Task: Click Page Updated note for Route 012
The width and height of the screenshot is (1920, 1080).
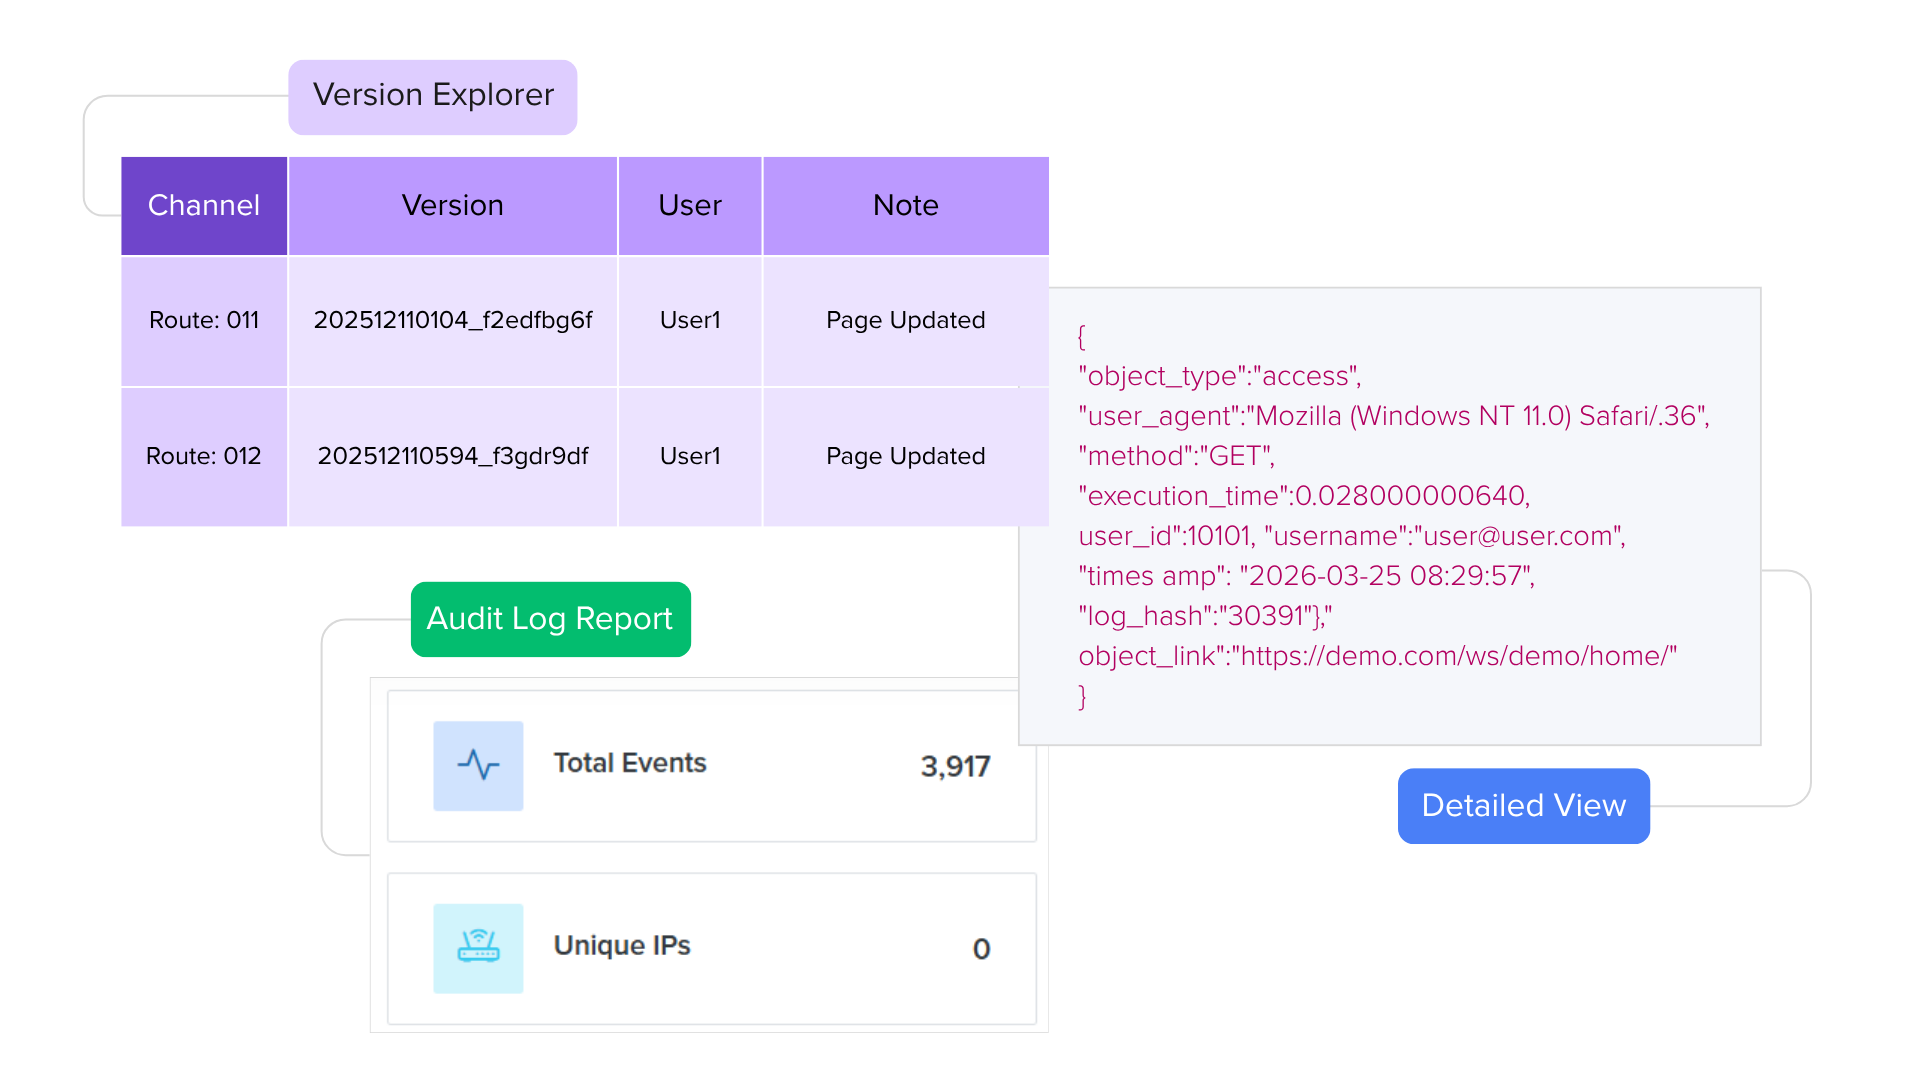Action: point(906,456)
